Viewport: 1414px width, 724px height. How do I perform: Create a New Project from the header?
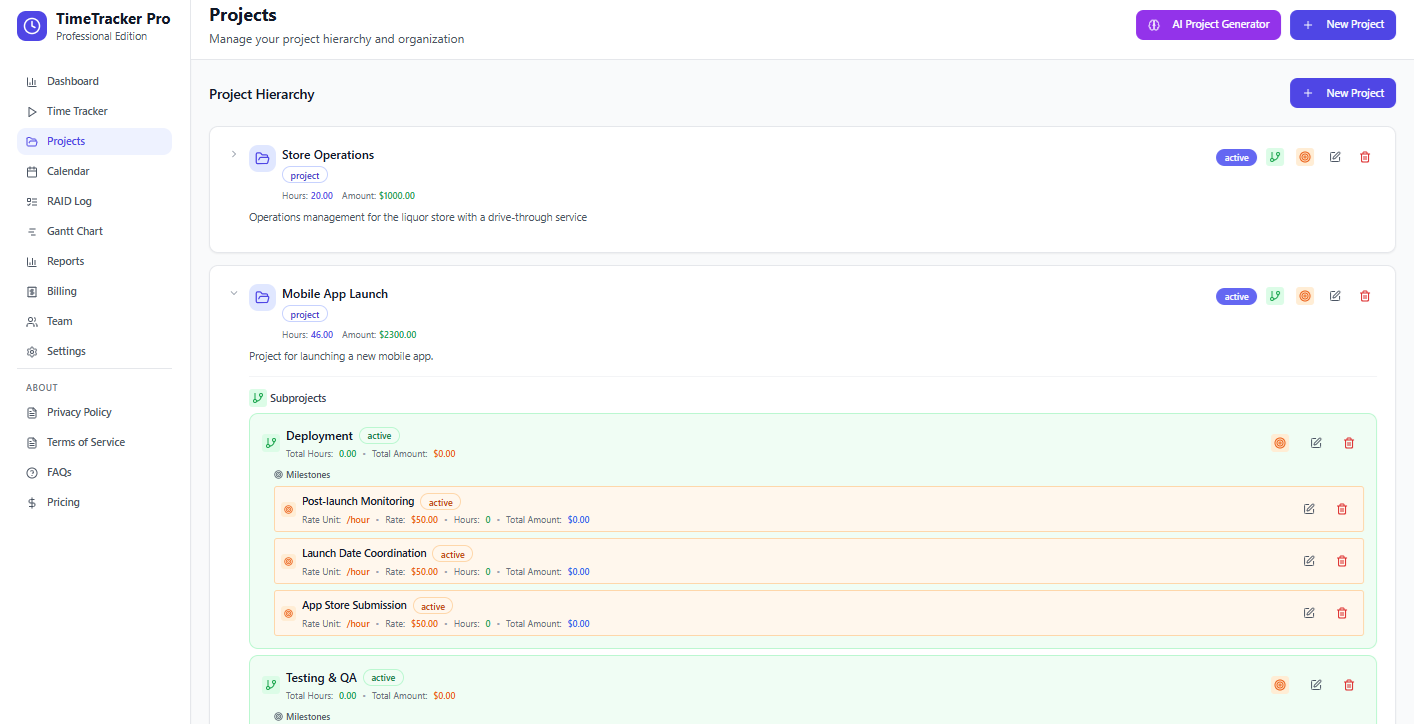tap(1343, 24)
